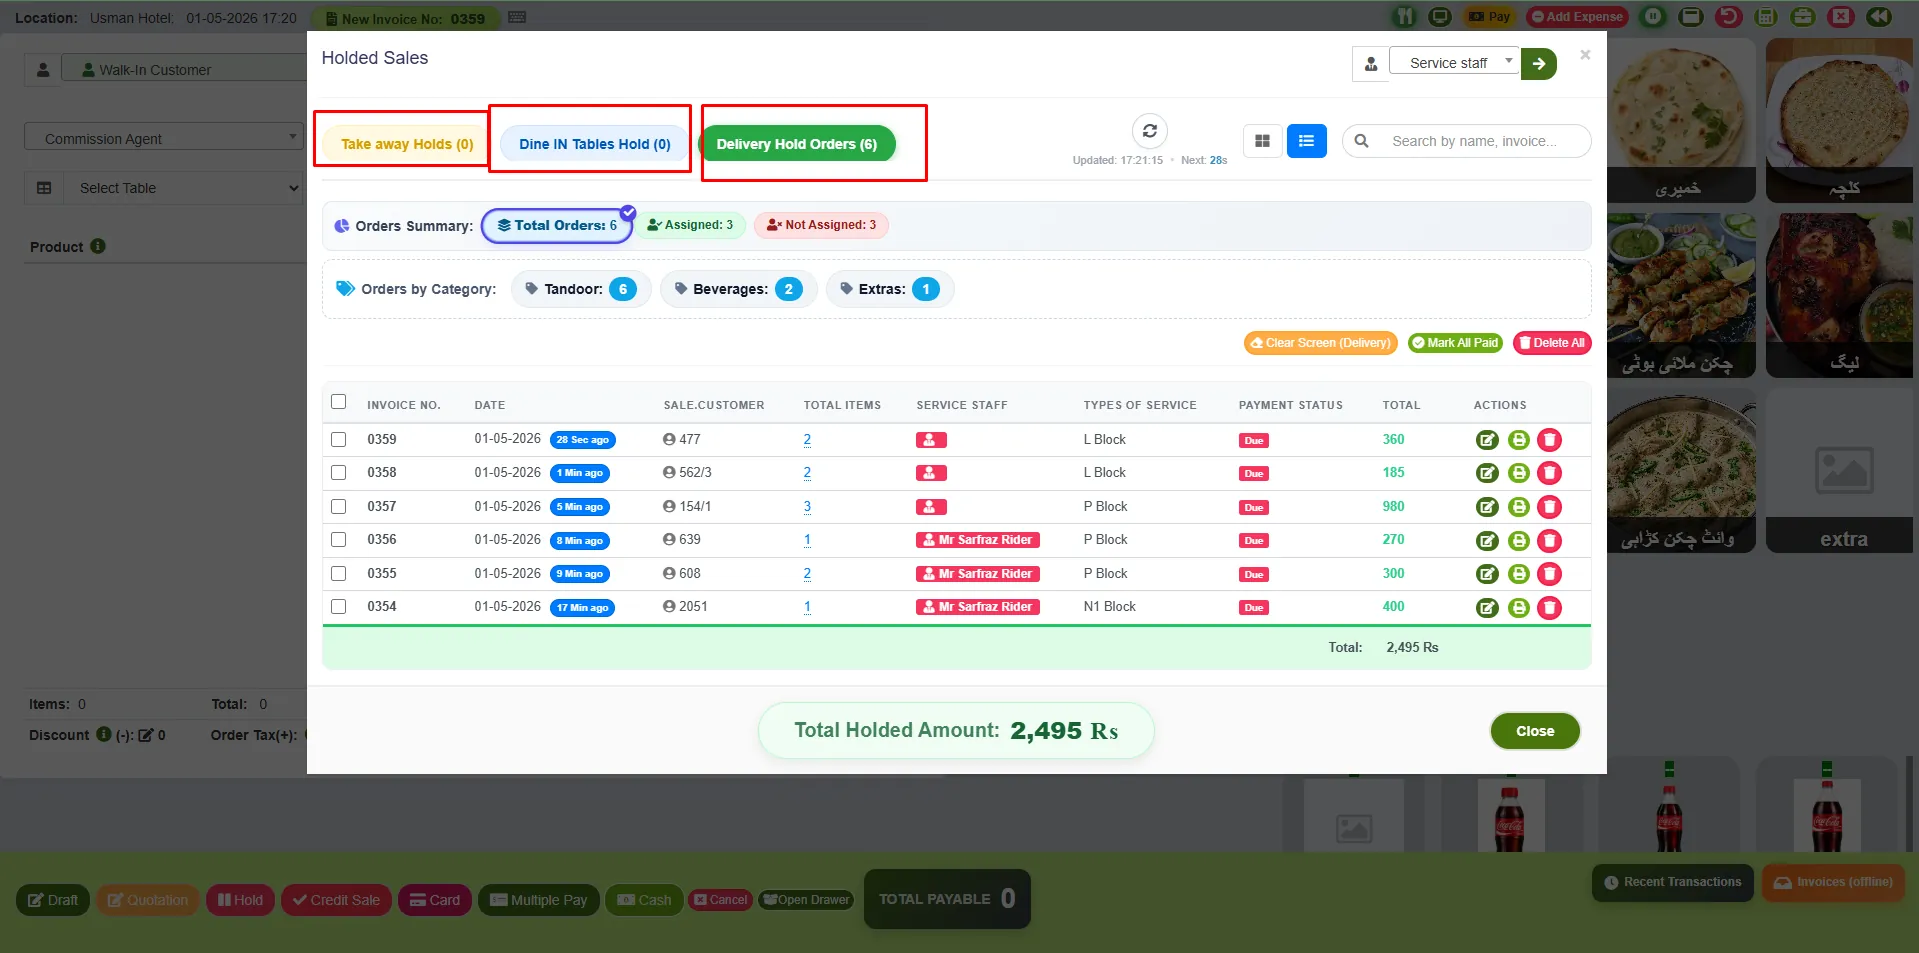
Task: Assign staff icon for invoice 0359
Action: coord(931,440)
